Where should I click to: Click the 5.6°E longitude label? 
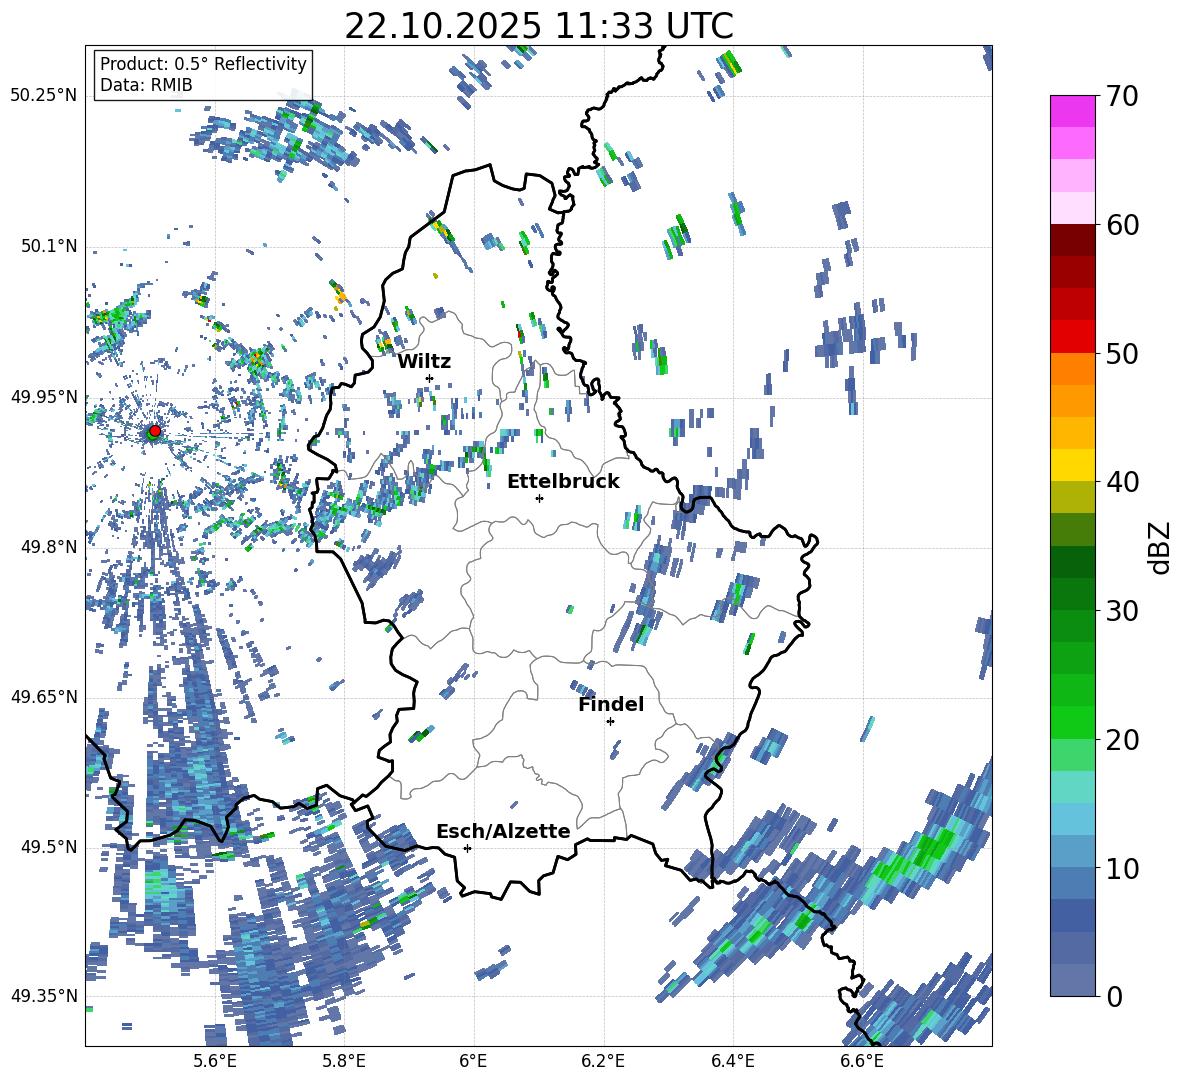pyautogui.click(x=214, y=1061)
